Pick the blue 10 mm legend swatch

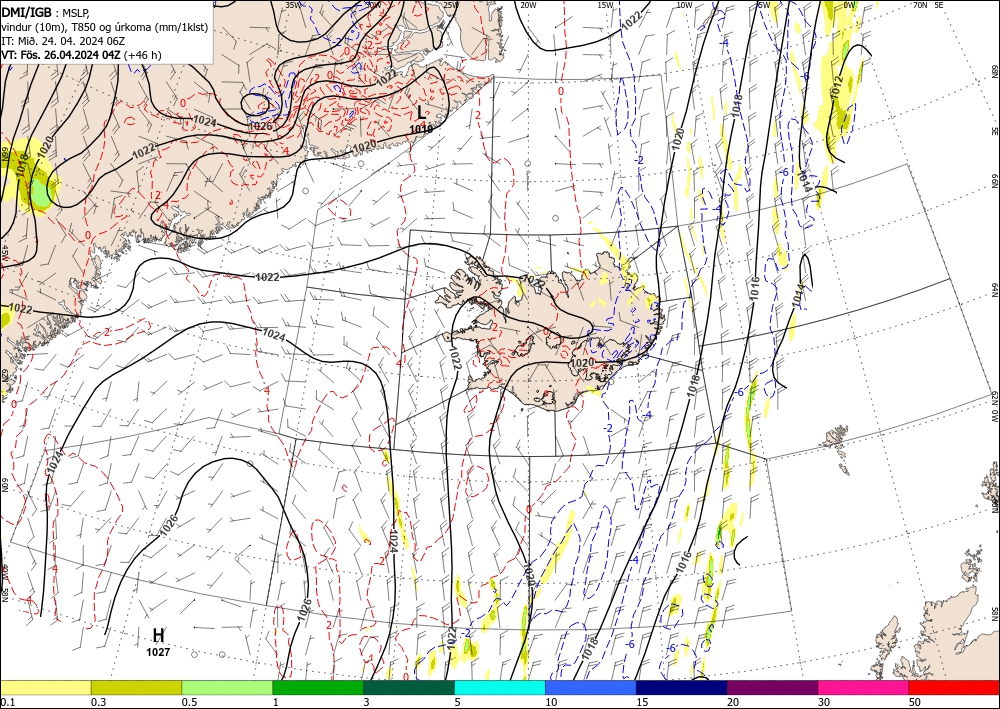pyautogui.click(x=591, y=687)
